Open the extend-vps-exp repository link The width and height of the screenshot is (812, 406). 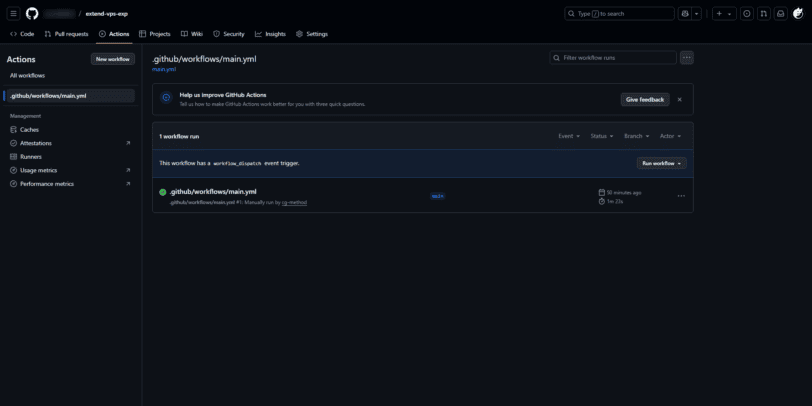(x=107, y=14)
